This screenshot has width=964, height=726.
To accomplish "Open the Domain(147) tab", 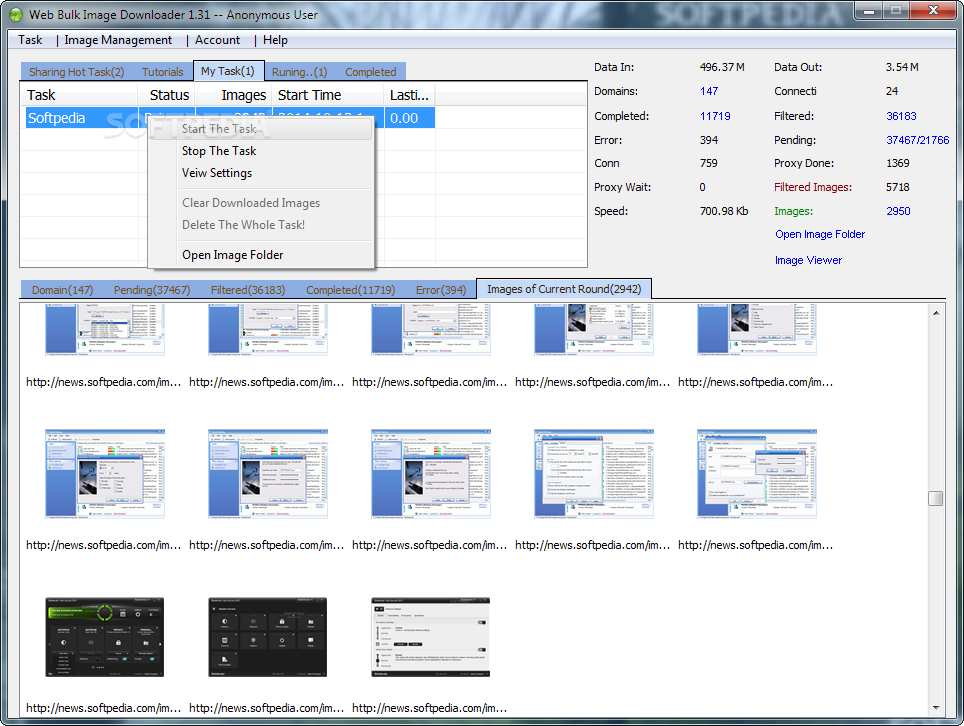I will tap(62, 290).
